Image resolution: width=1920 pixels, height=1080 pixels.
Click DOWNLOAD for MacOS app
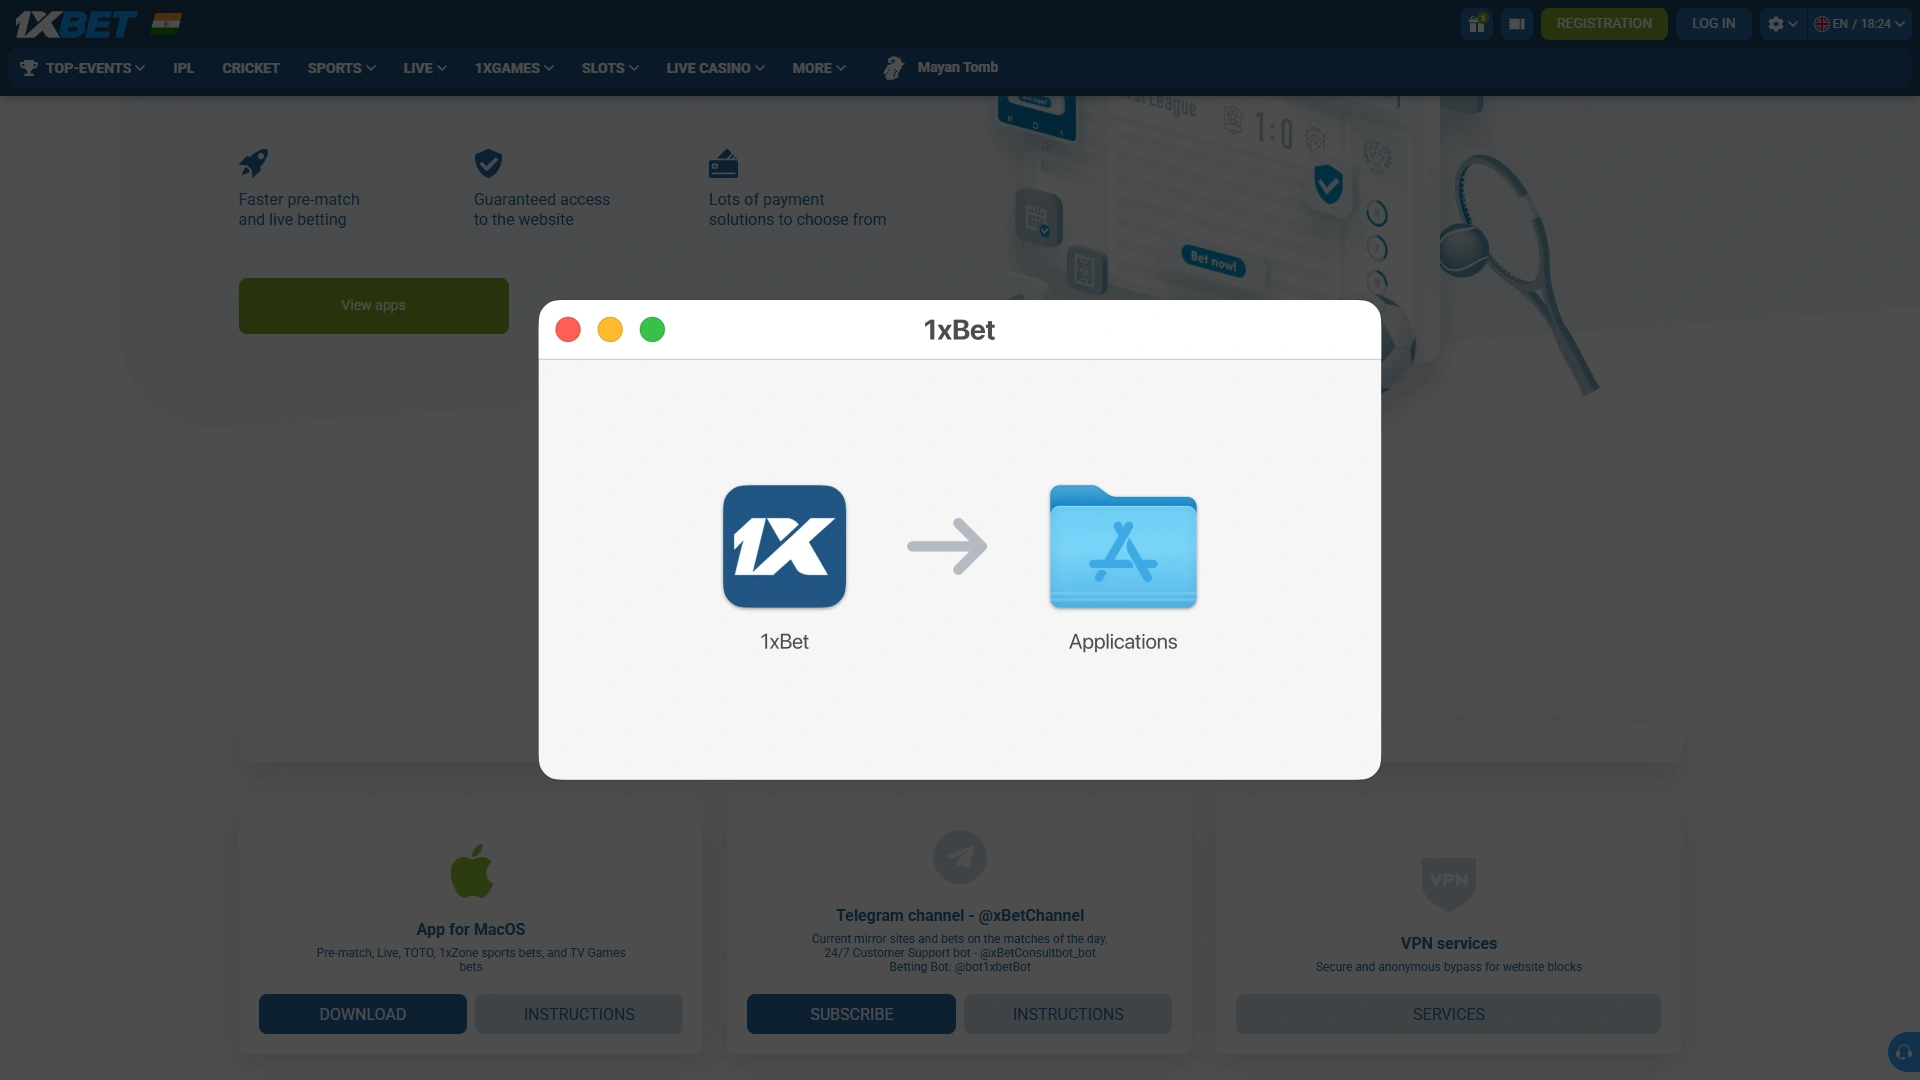click(x=363, y=1014)
